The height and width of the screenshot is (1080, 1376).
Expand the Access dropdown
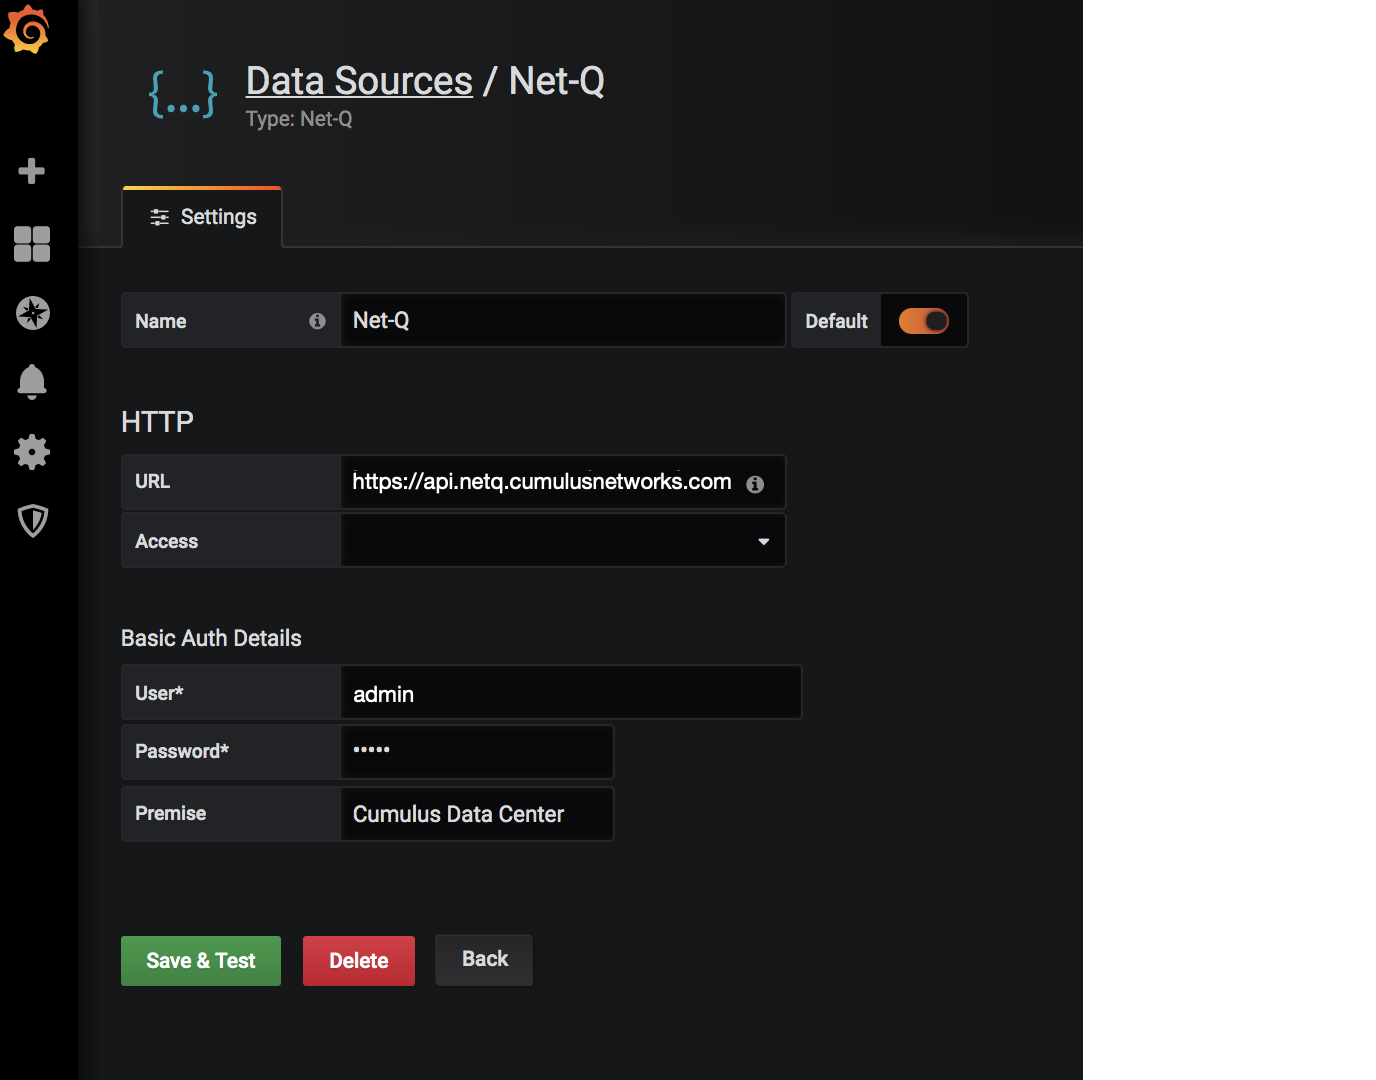[x=563, y=541]
